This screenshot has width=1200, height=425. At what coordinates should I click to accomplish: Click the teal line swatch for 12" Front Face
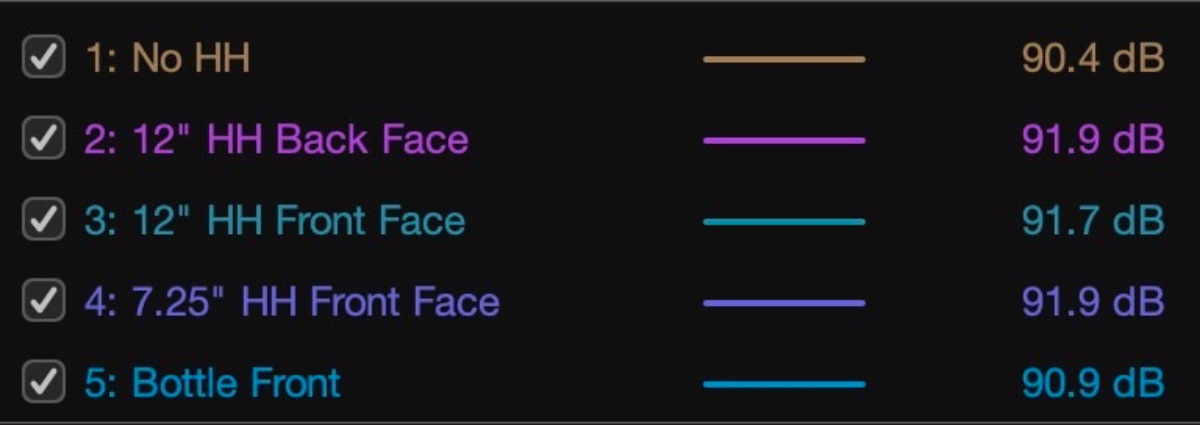(x=784, y=222)
